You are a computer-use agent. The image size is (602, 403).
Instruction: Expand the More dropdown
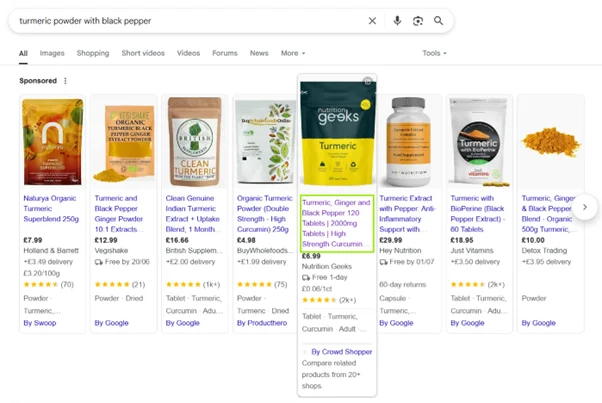(x=293, y=53)
